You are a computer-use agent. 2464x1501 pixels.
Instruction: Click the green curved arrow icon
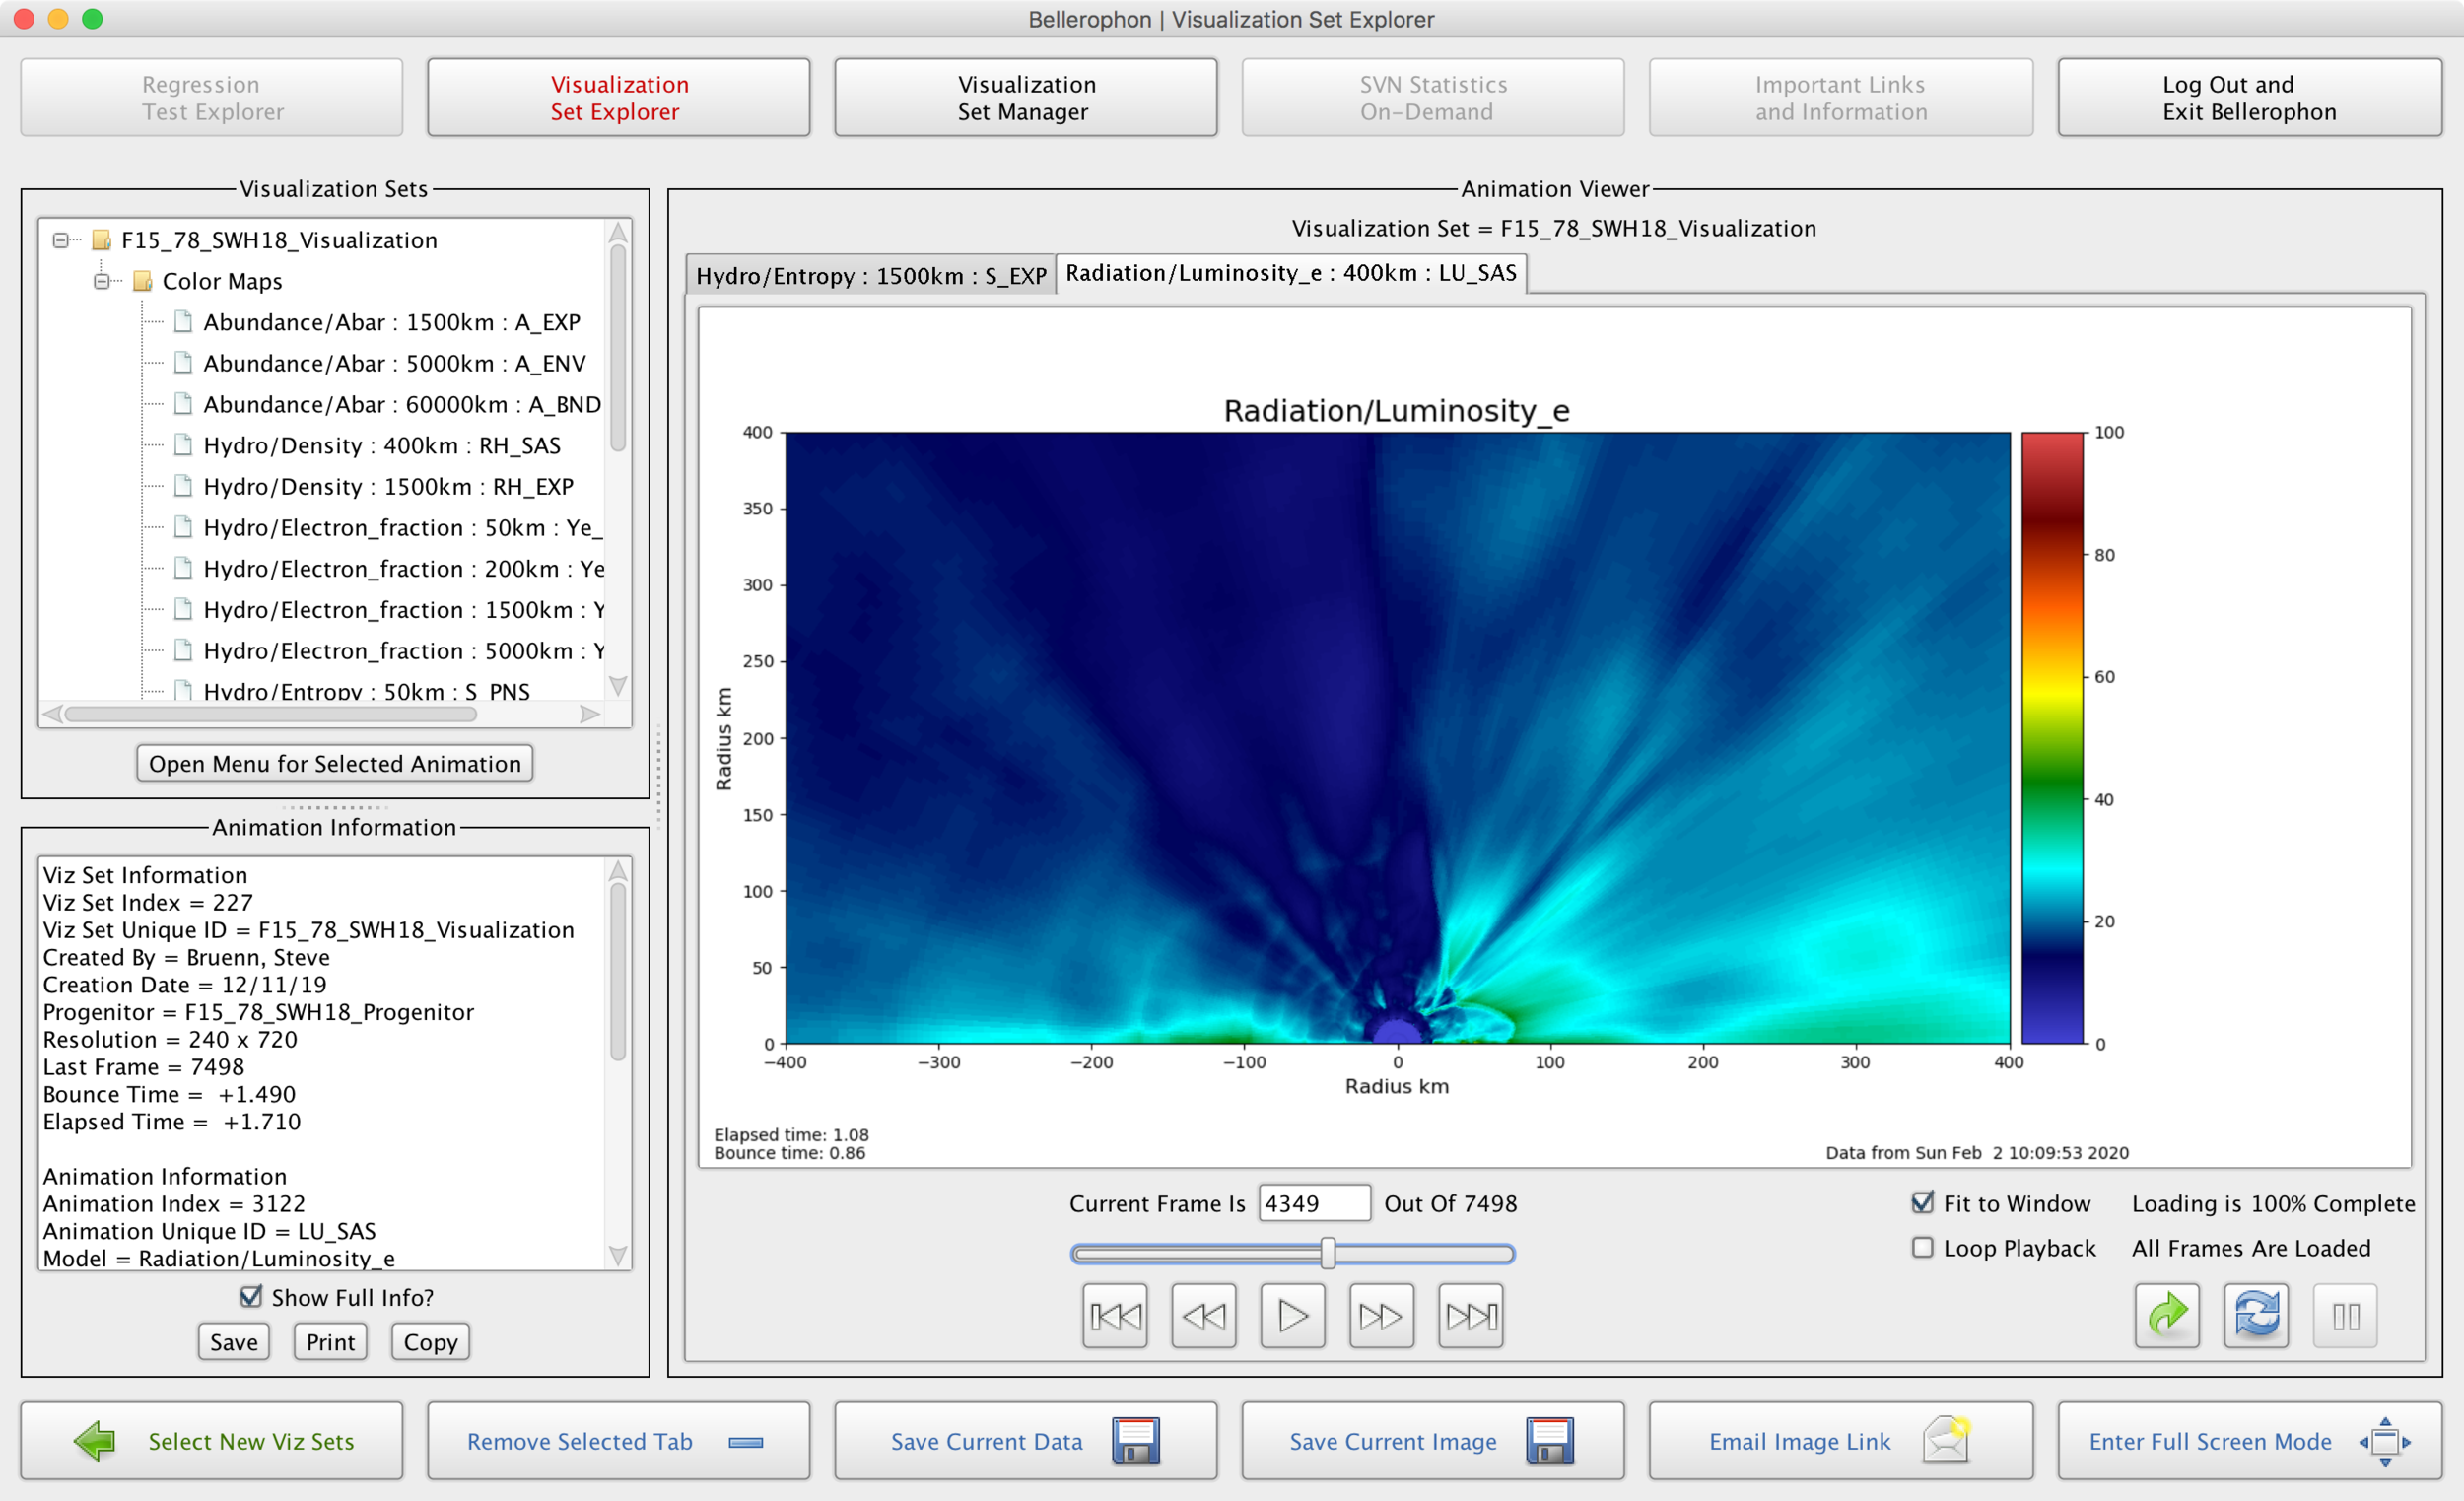pos(2166,1315)
